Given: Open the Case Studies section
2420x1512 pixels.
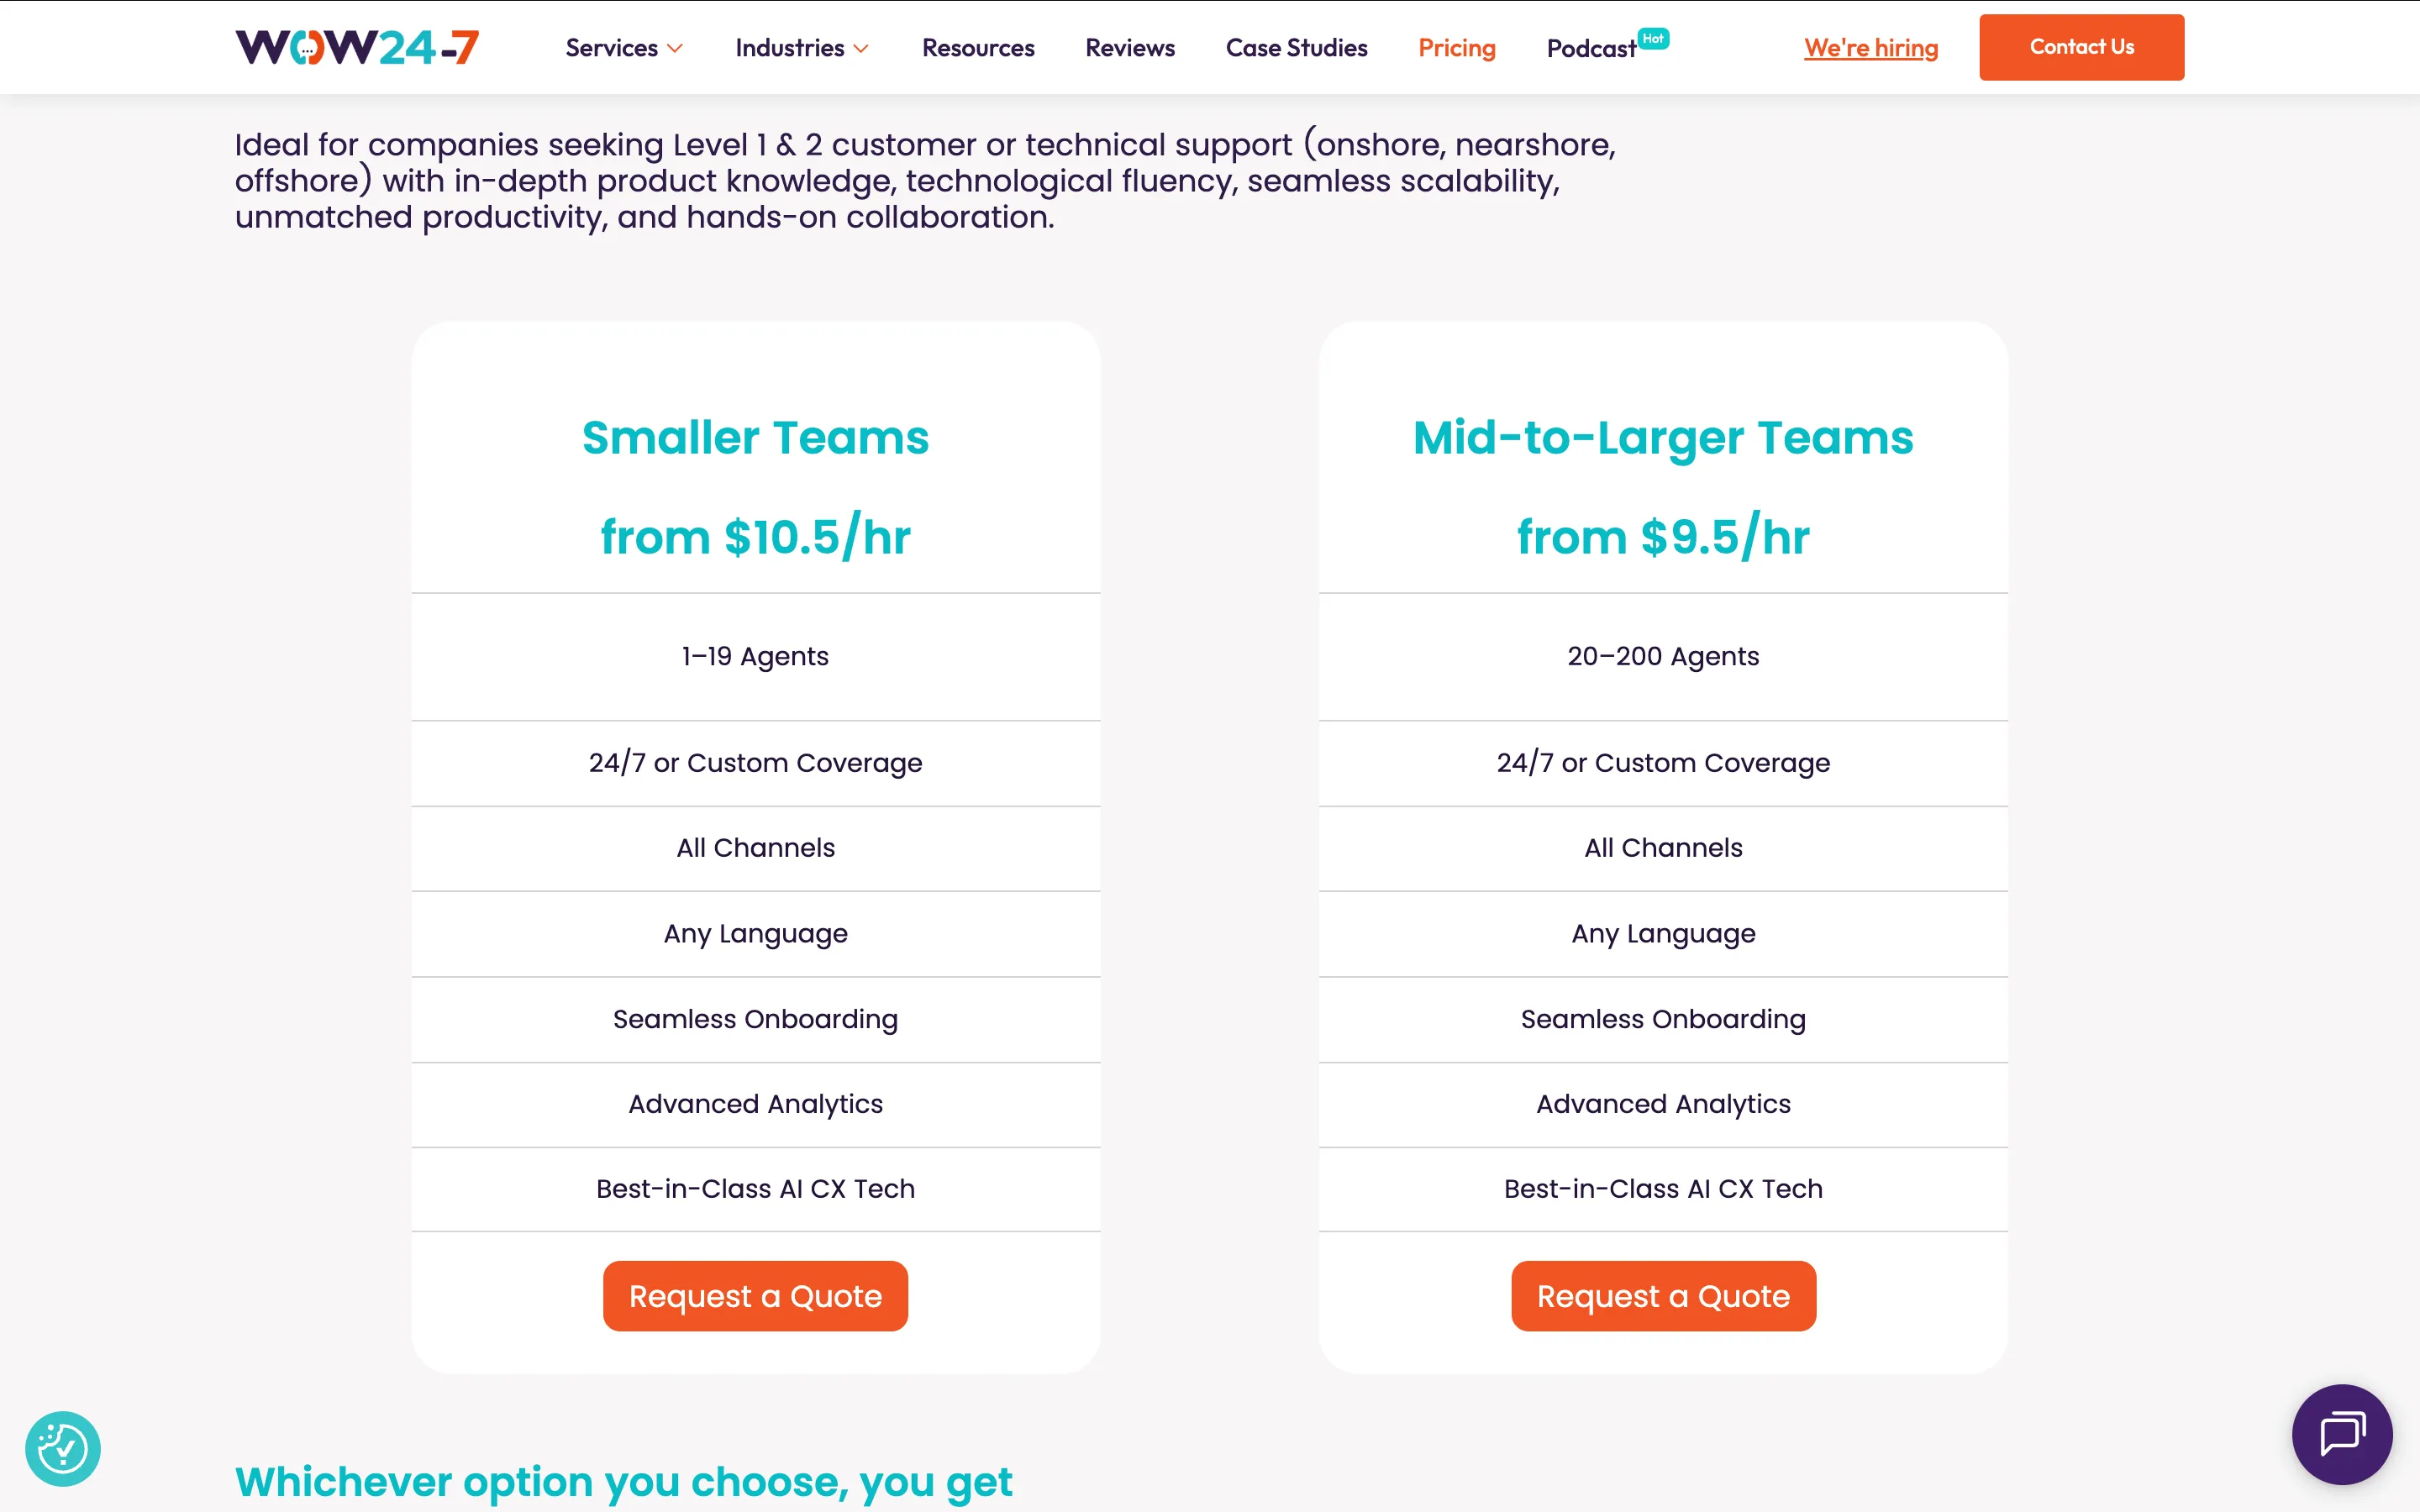Looking at the screenshot, I should point(1296,47).
